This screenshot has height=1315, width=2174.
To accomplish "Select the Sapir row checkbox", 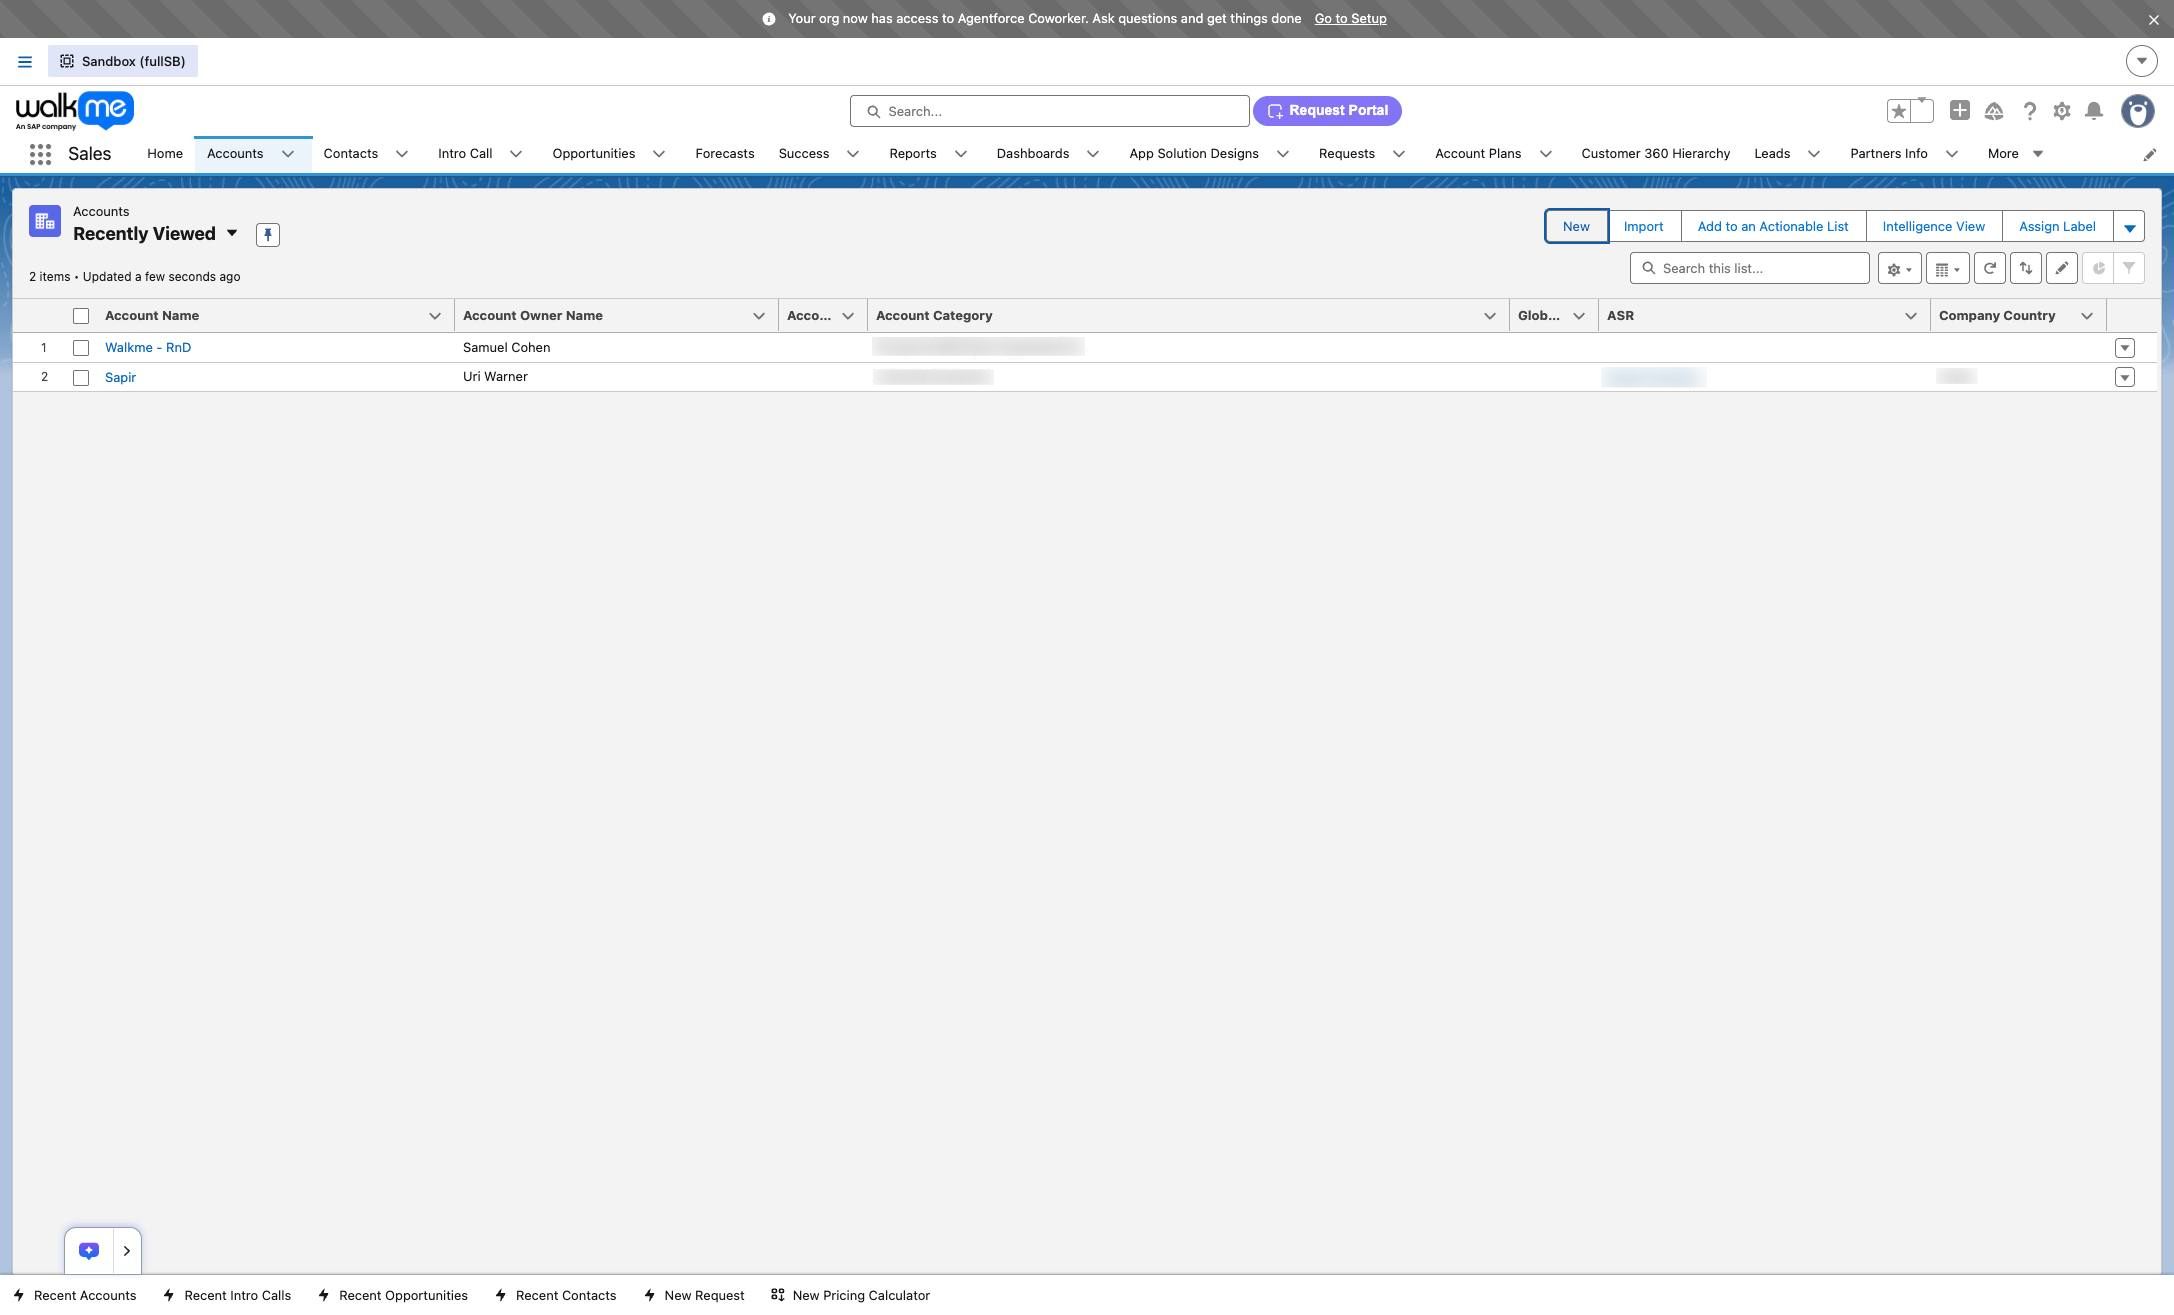I will [x=81, y=378].
